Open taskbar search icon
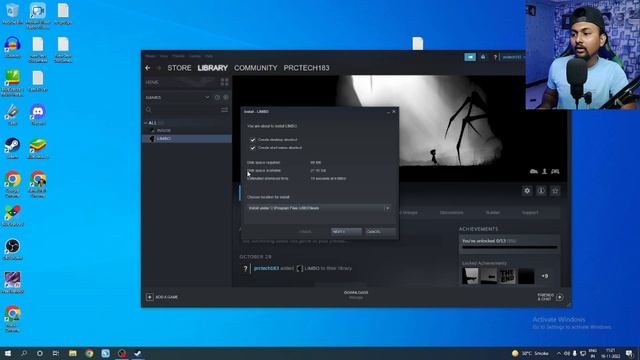 [x=24, y=353]
